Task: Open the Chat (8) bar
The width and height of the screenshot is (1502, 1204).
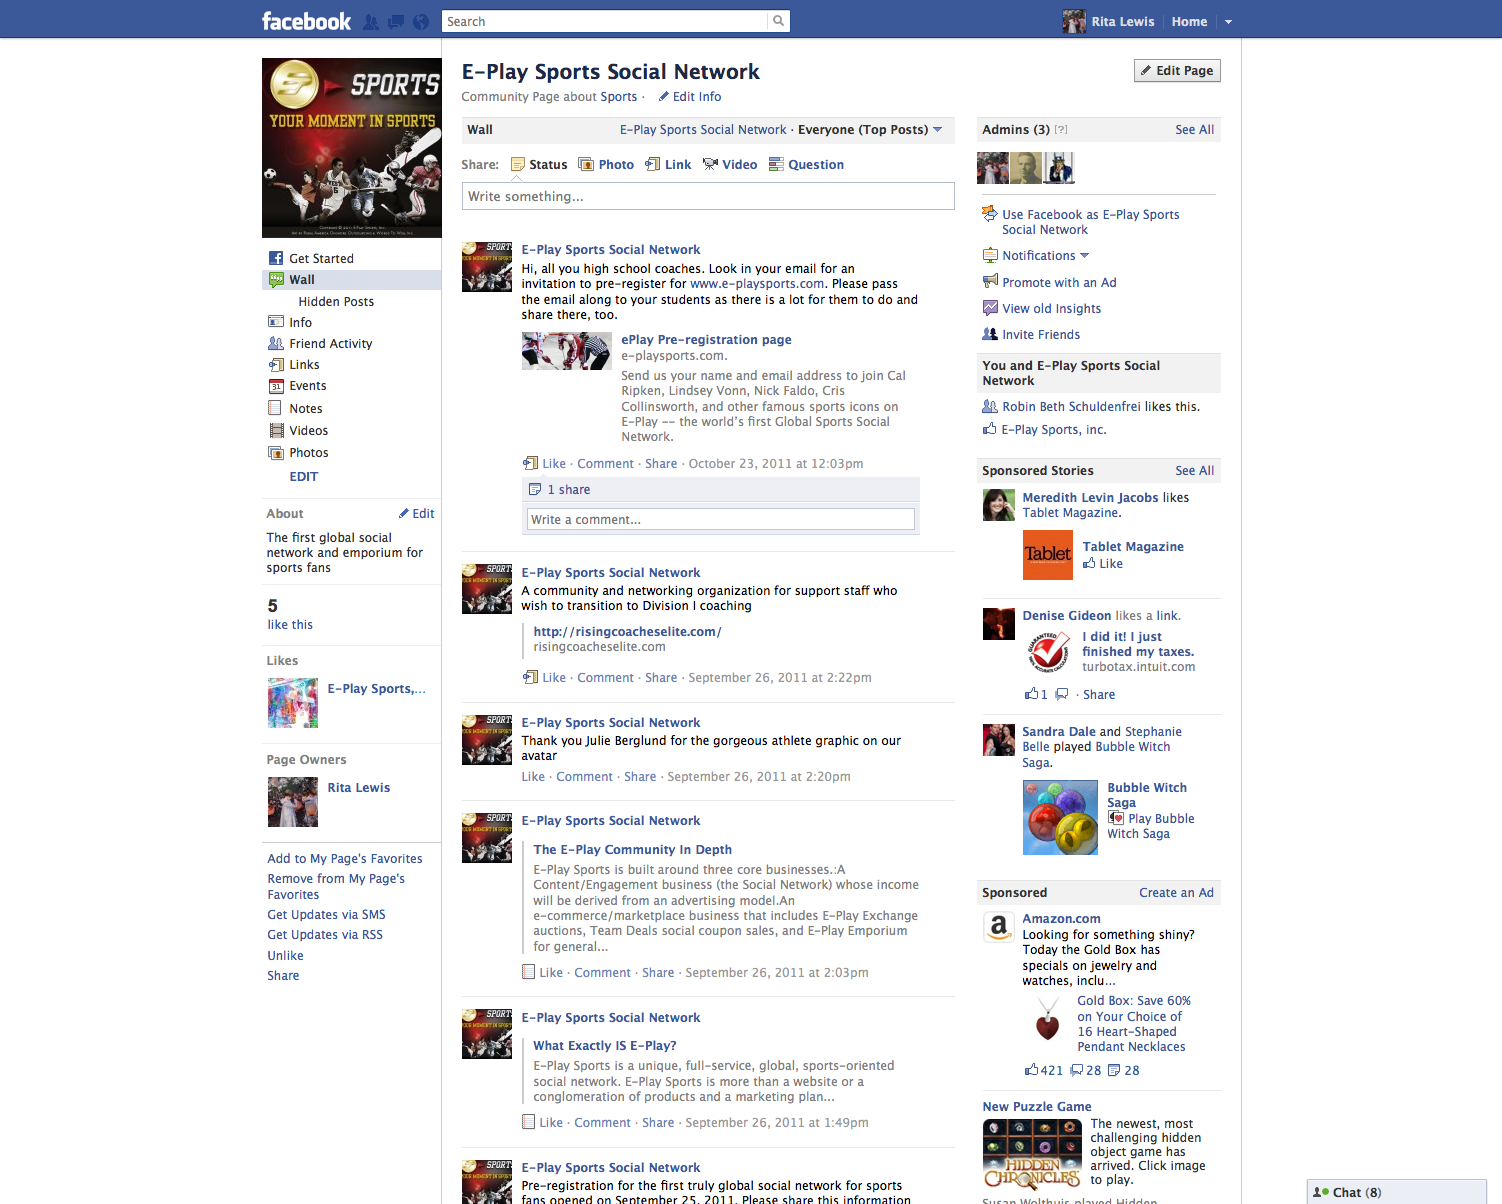Action: tap(1404, 1192)
